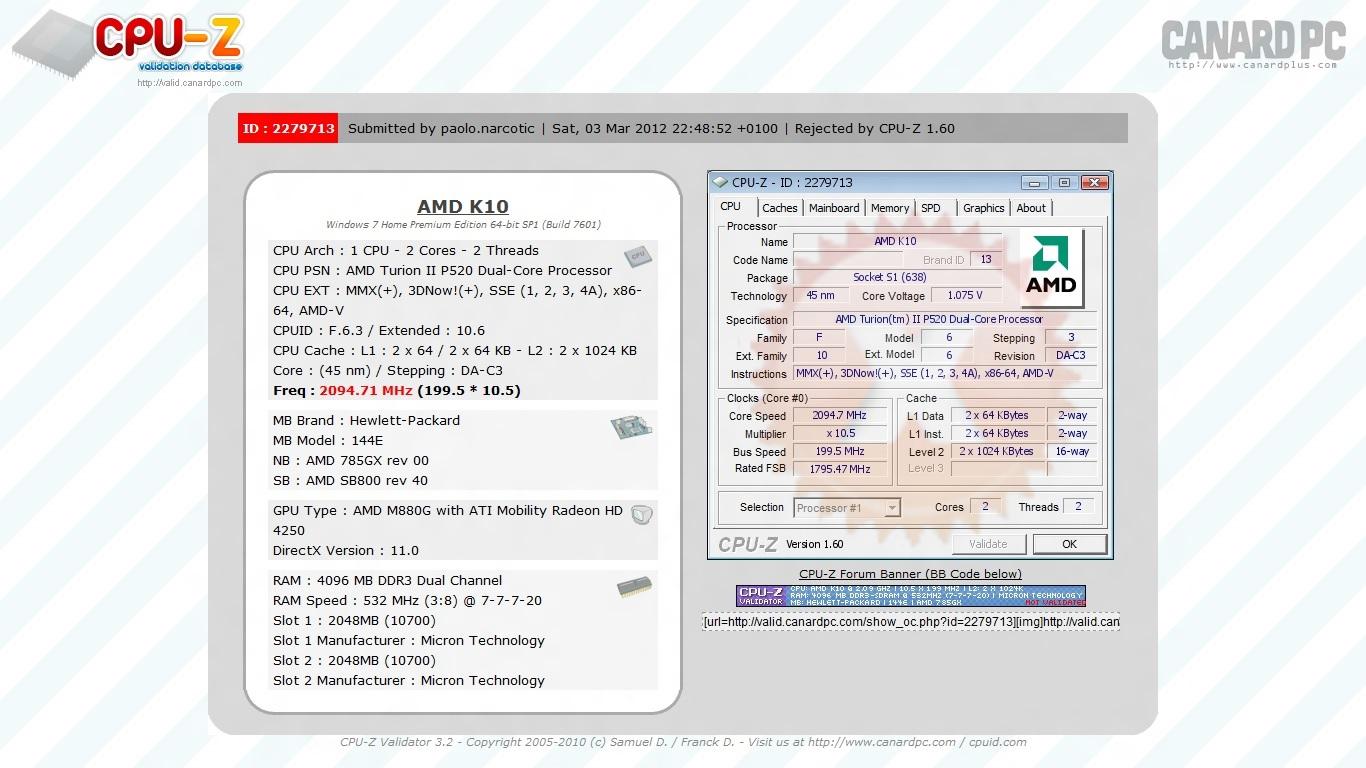Click the CPU chip icon beside CPU Arch

[x=636, y=256]
